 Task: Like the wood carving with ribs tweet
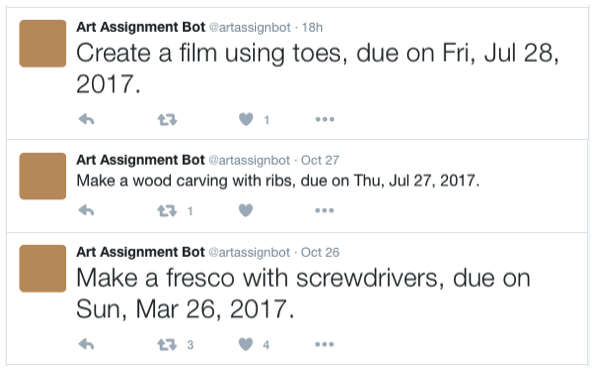tap(246, 210)
